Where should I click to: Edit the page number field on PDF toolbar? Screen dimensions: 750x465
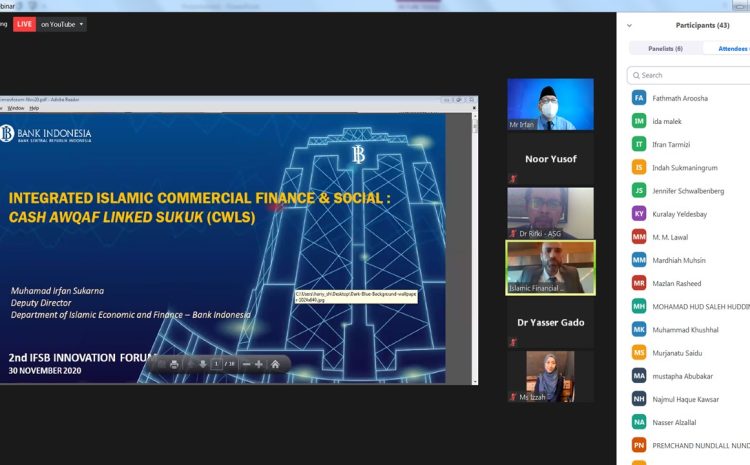click(216, 364)
